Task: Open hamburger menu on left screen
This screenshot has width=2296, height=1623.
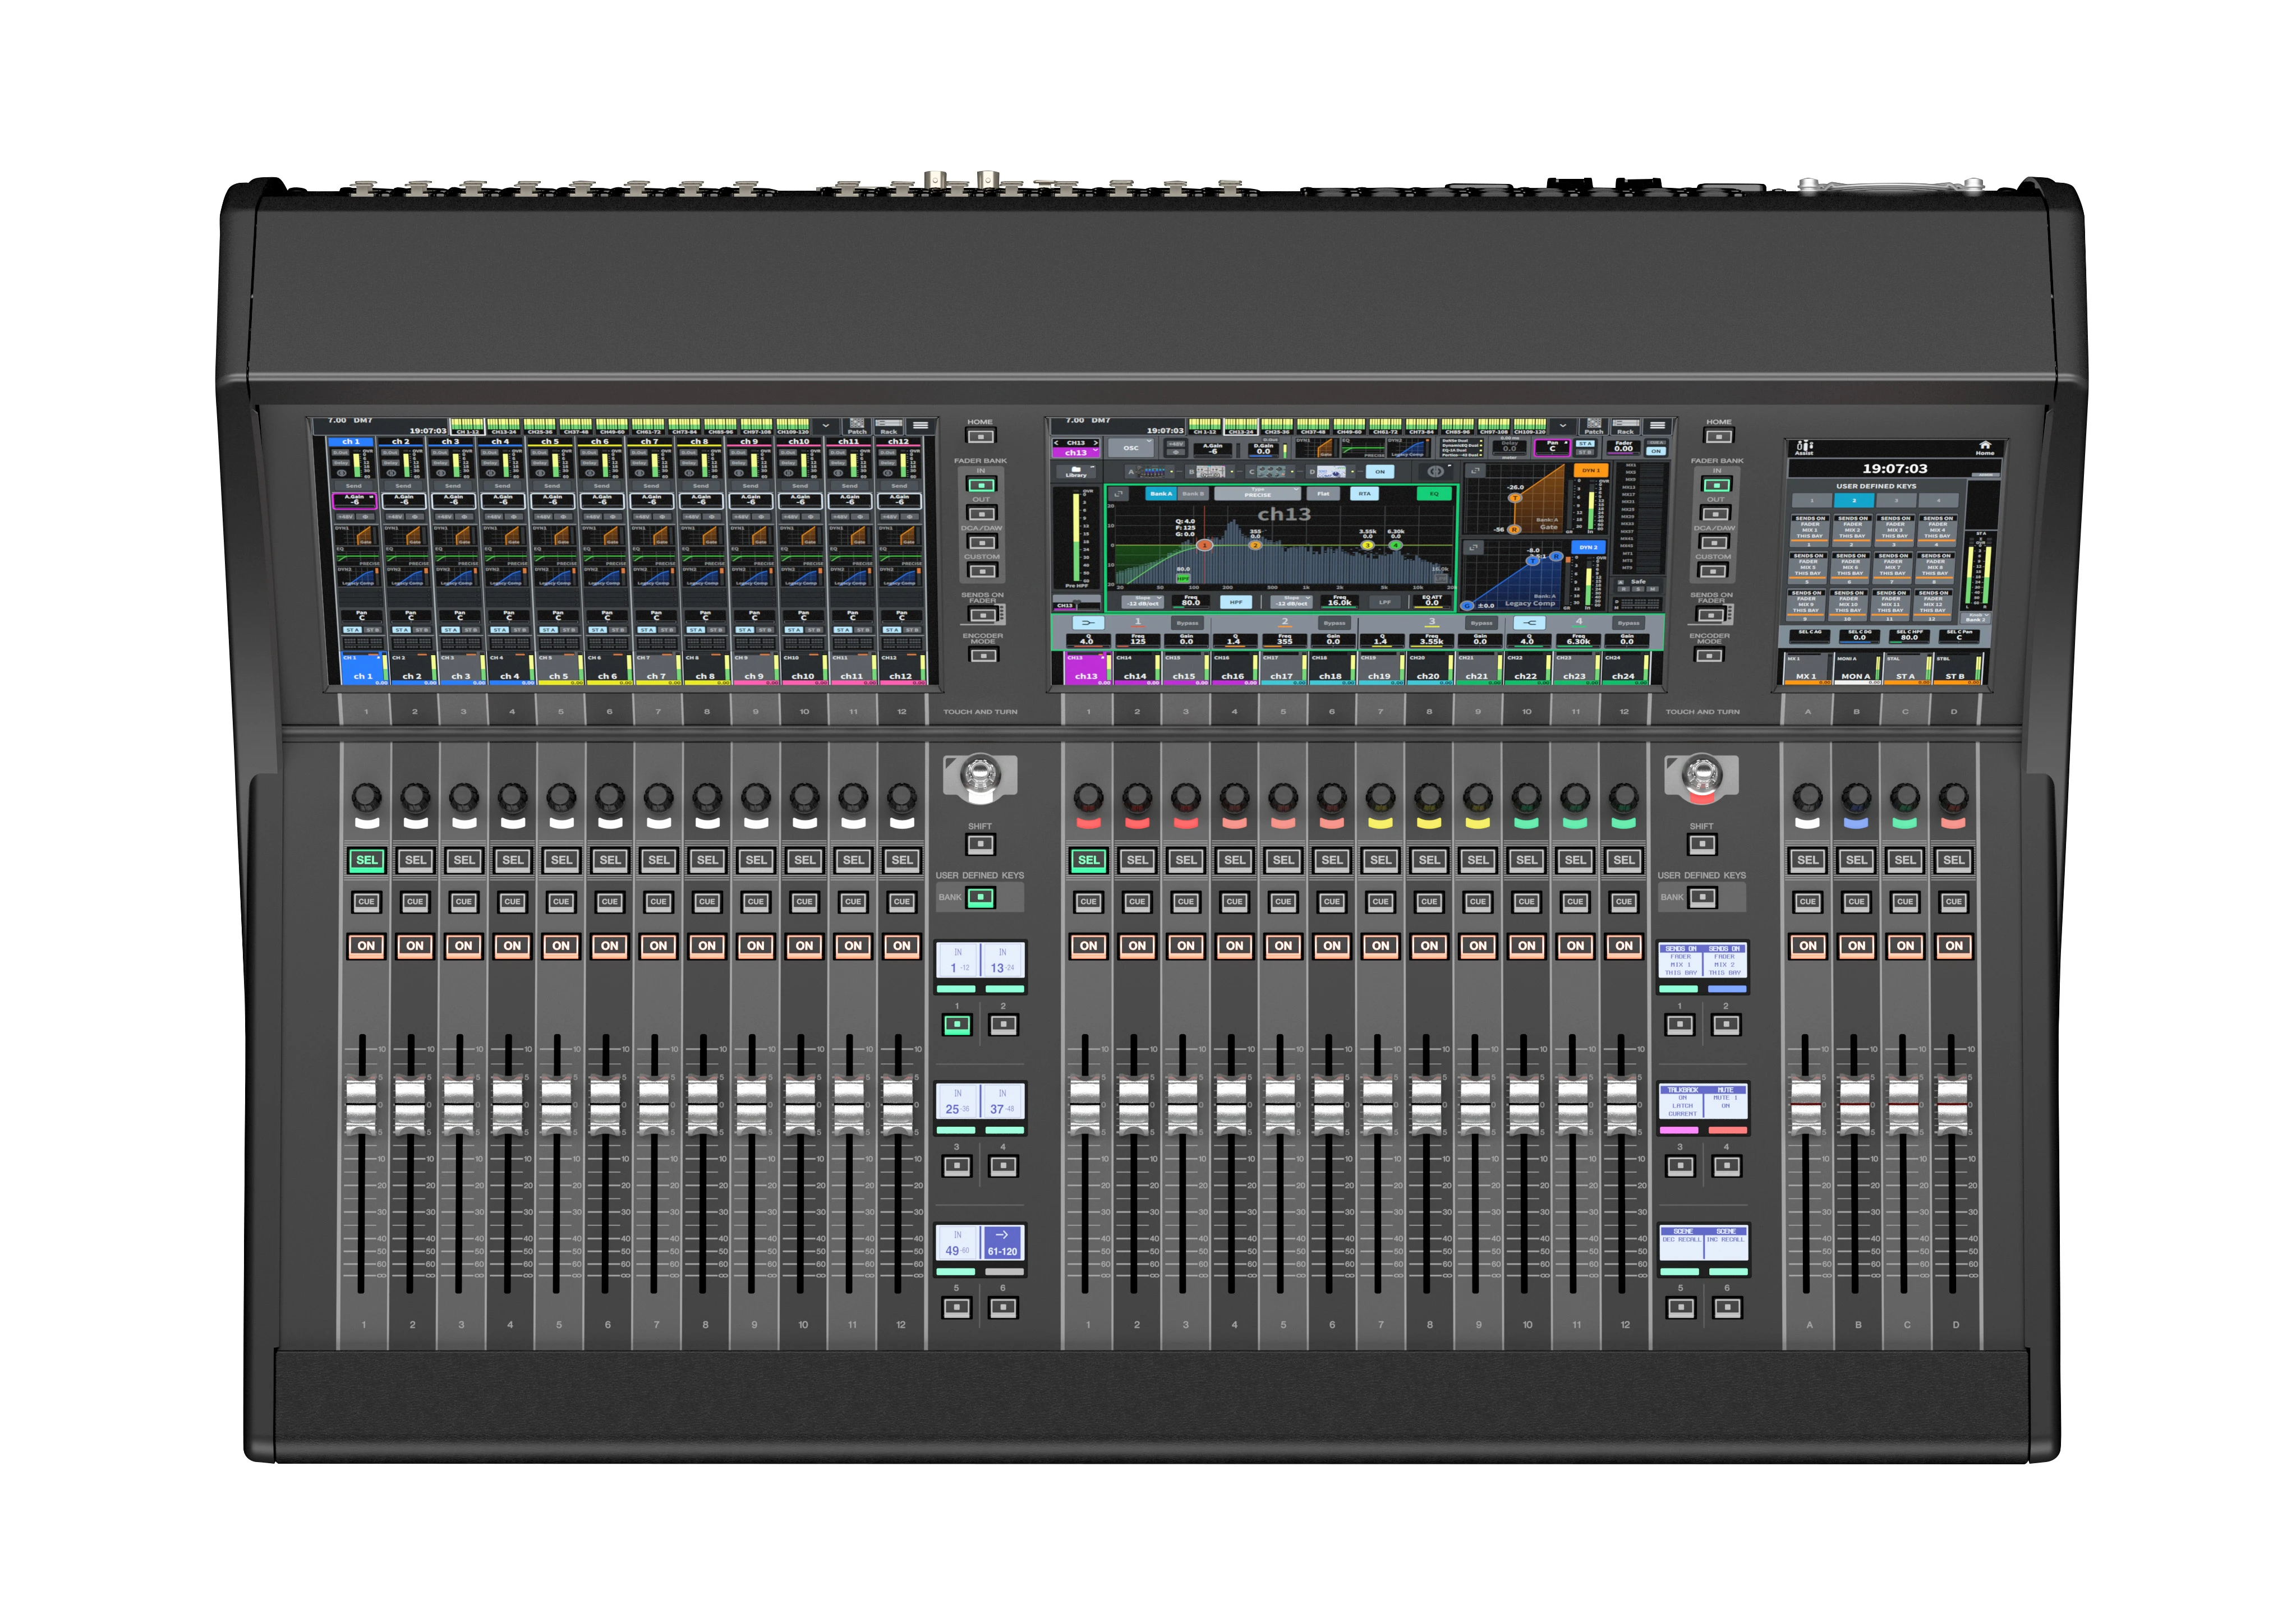Action: 920,426
